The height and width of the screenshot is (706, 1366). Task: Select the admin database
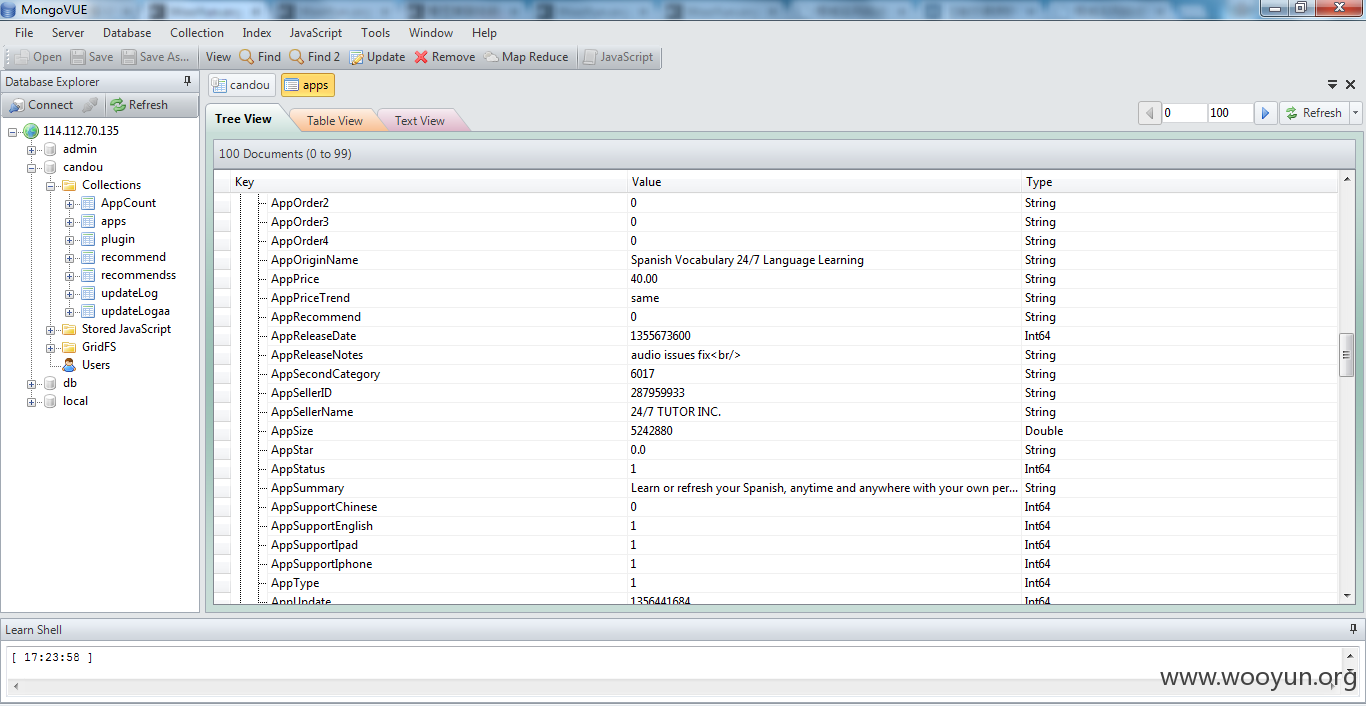point(80,149)
